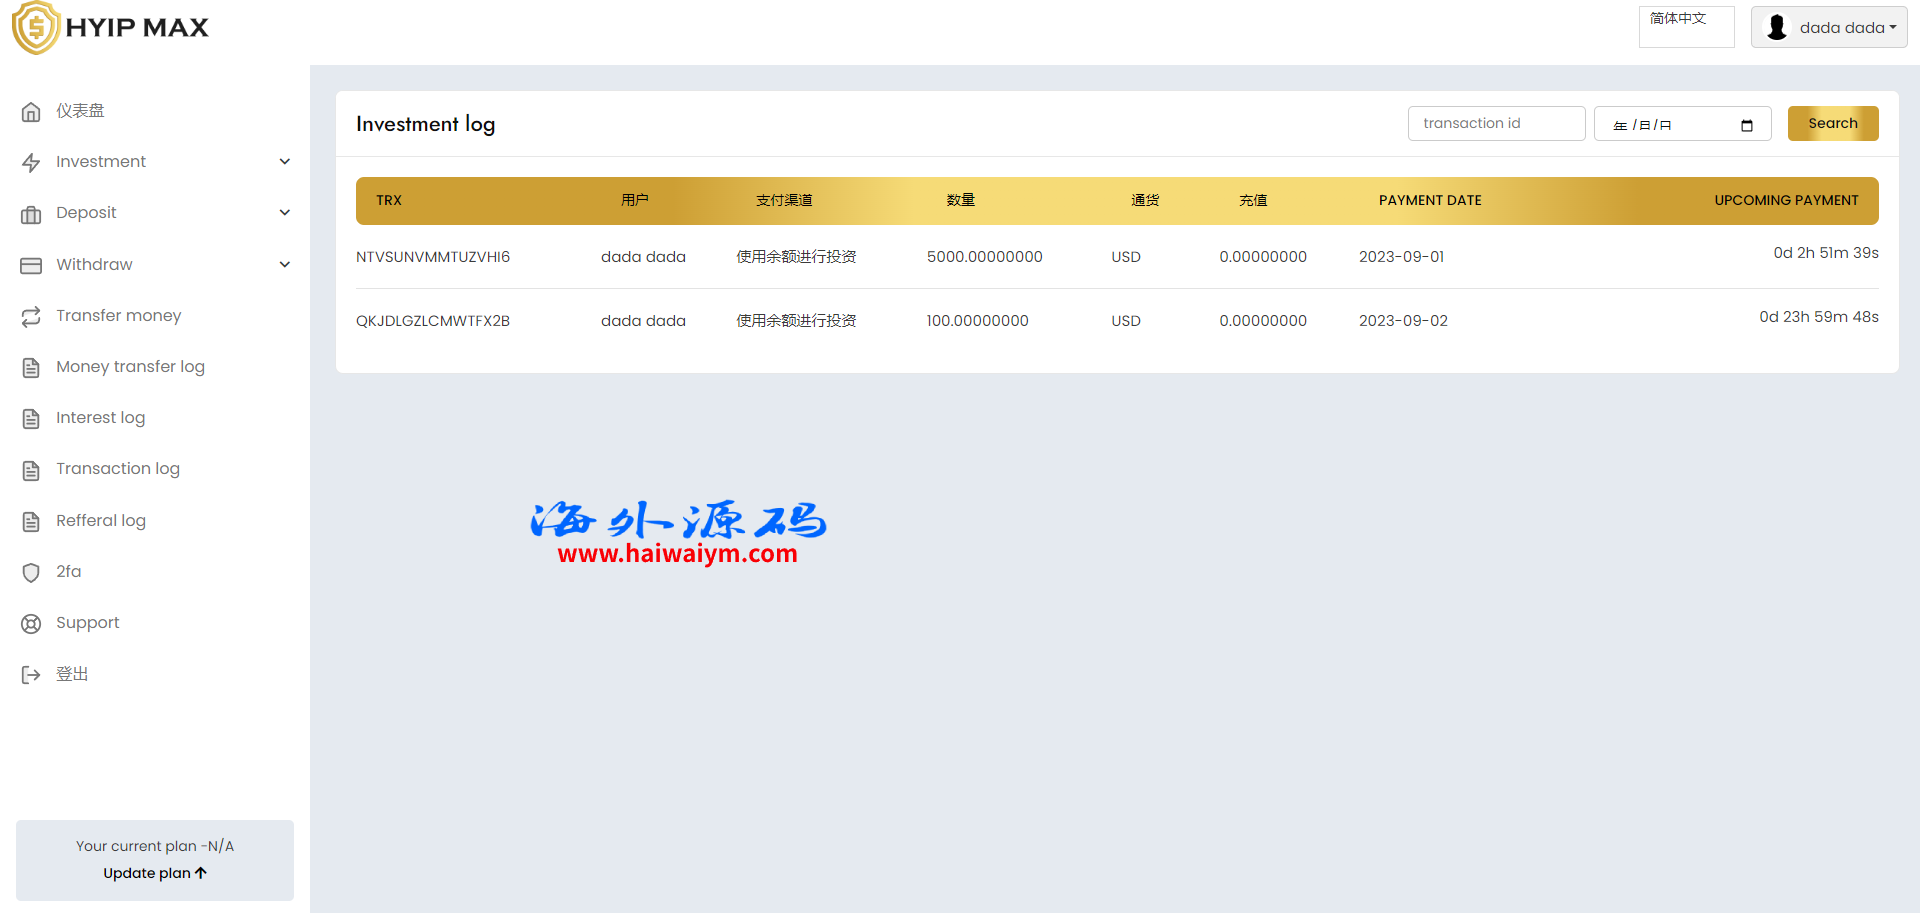Screen dimensions: 1920x913
Task: Expand the Withdraw submenu chevron
Action: pyautogui.click(x=285, y=265)
